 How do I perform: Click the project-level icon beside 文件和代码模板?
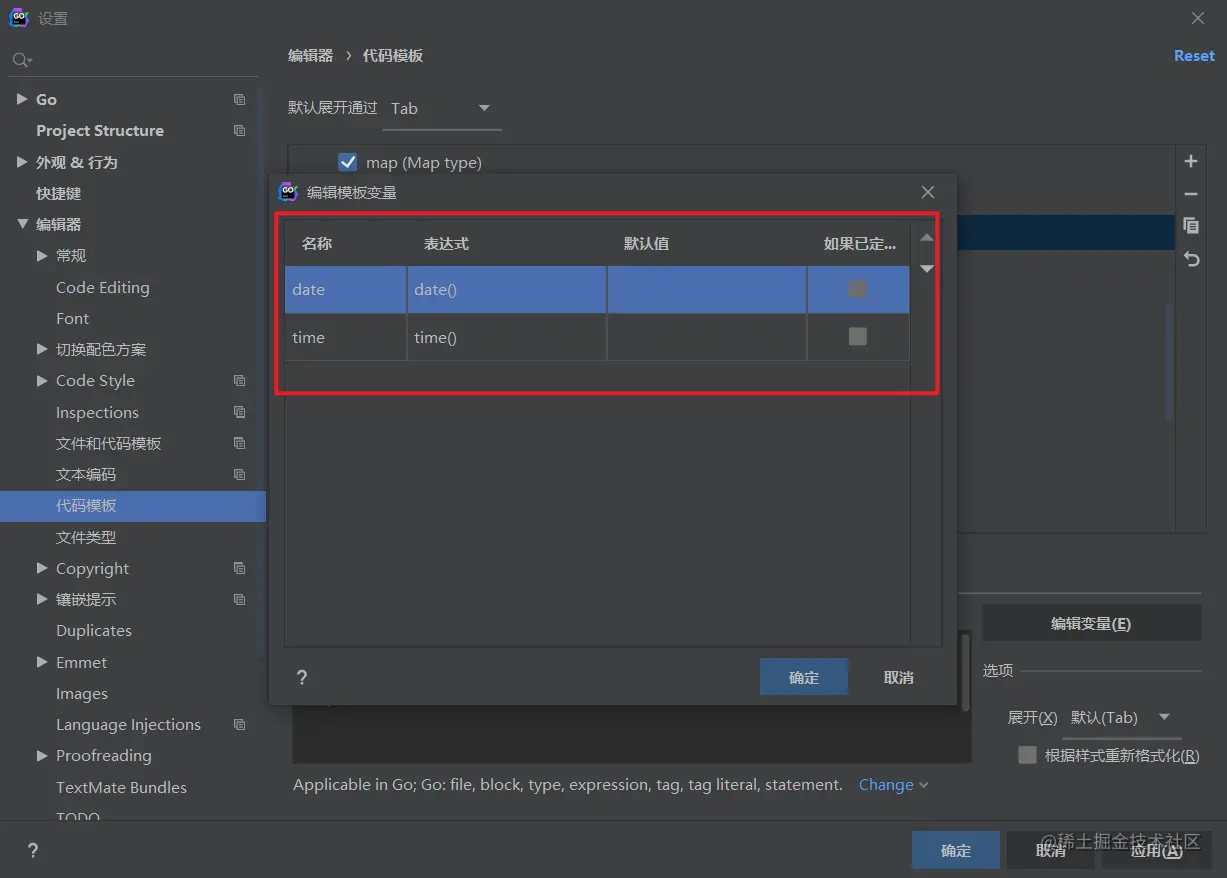pos(239,443)
